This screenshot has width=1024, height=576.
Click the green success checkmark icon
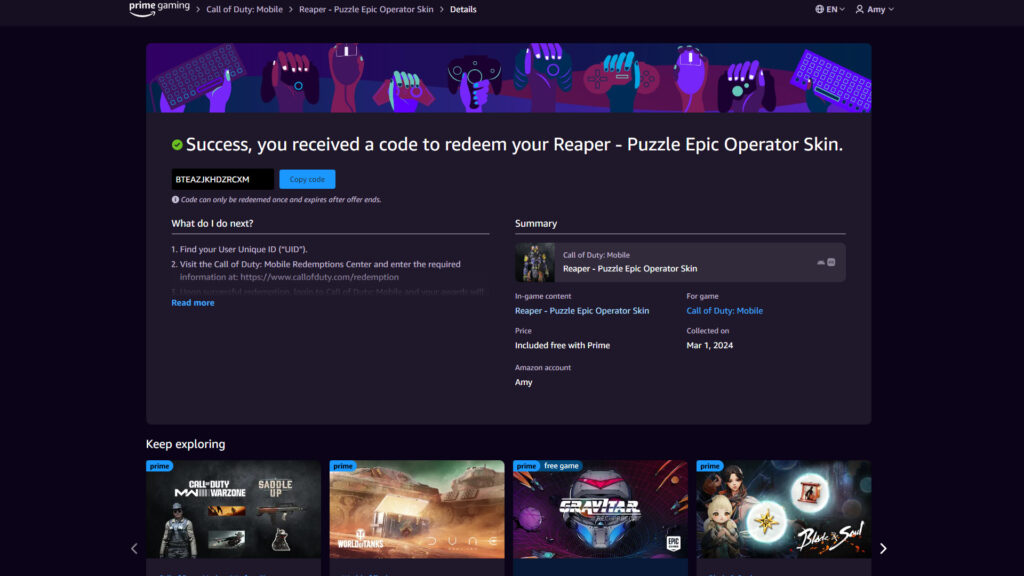[x=177, y=144]
